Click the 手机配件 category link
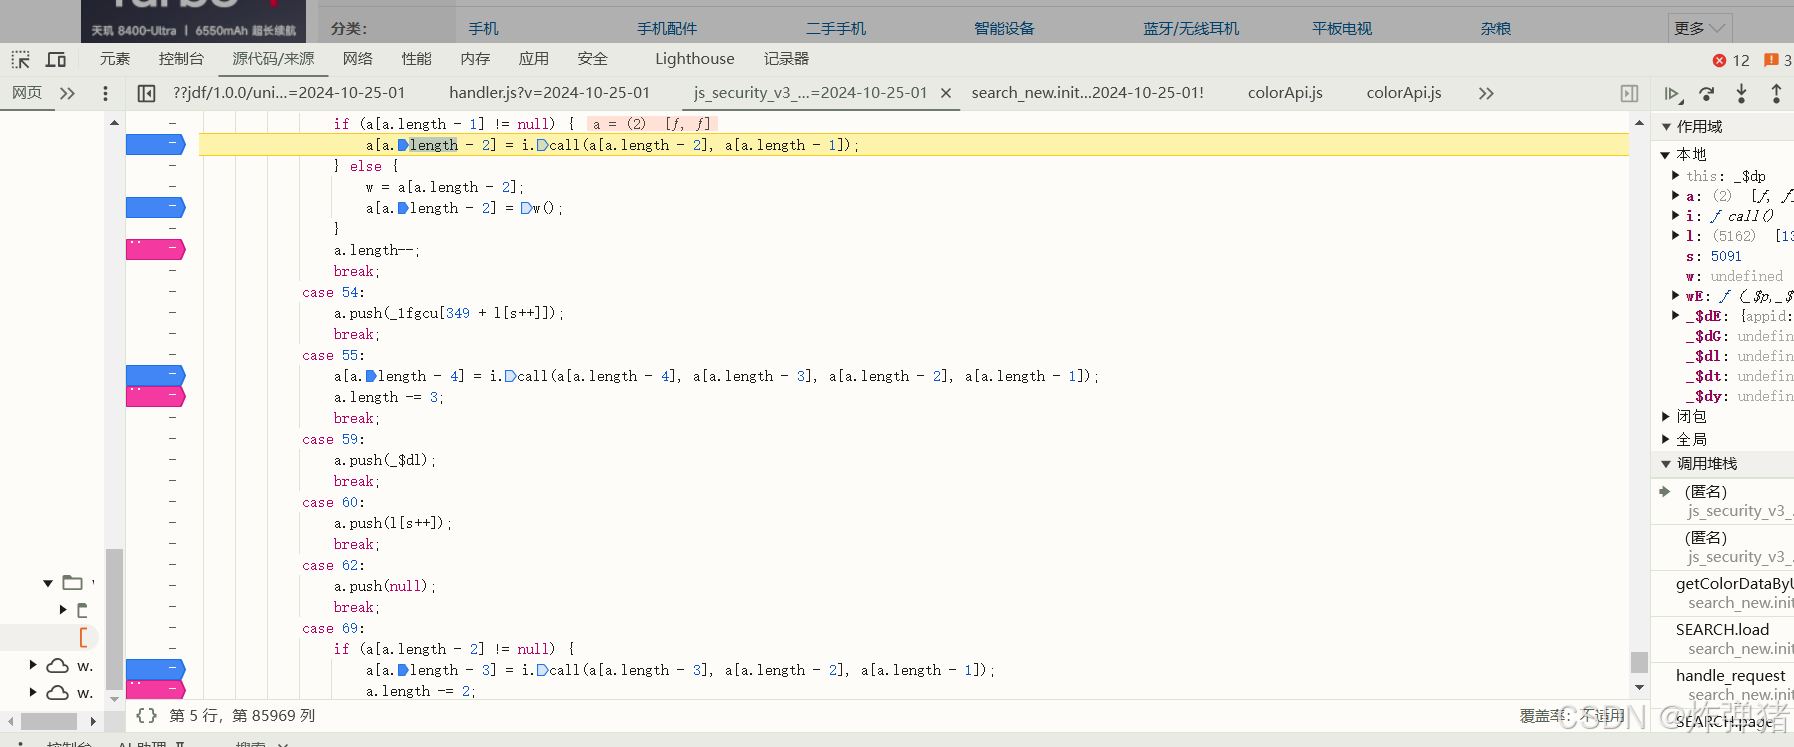The width and height of the screenshot is (1794, 747). click(x=667, y=28)
